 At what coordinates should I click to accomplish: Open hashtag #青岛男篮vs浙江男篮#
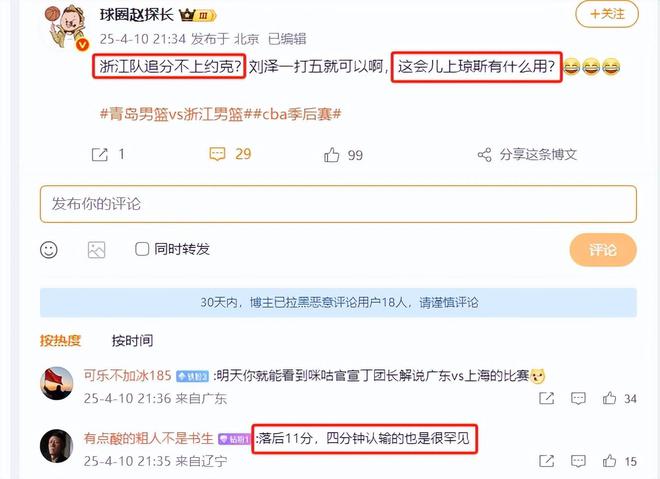click(176, 114)
